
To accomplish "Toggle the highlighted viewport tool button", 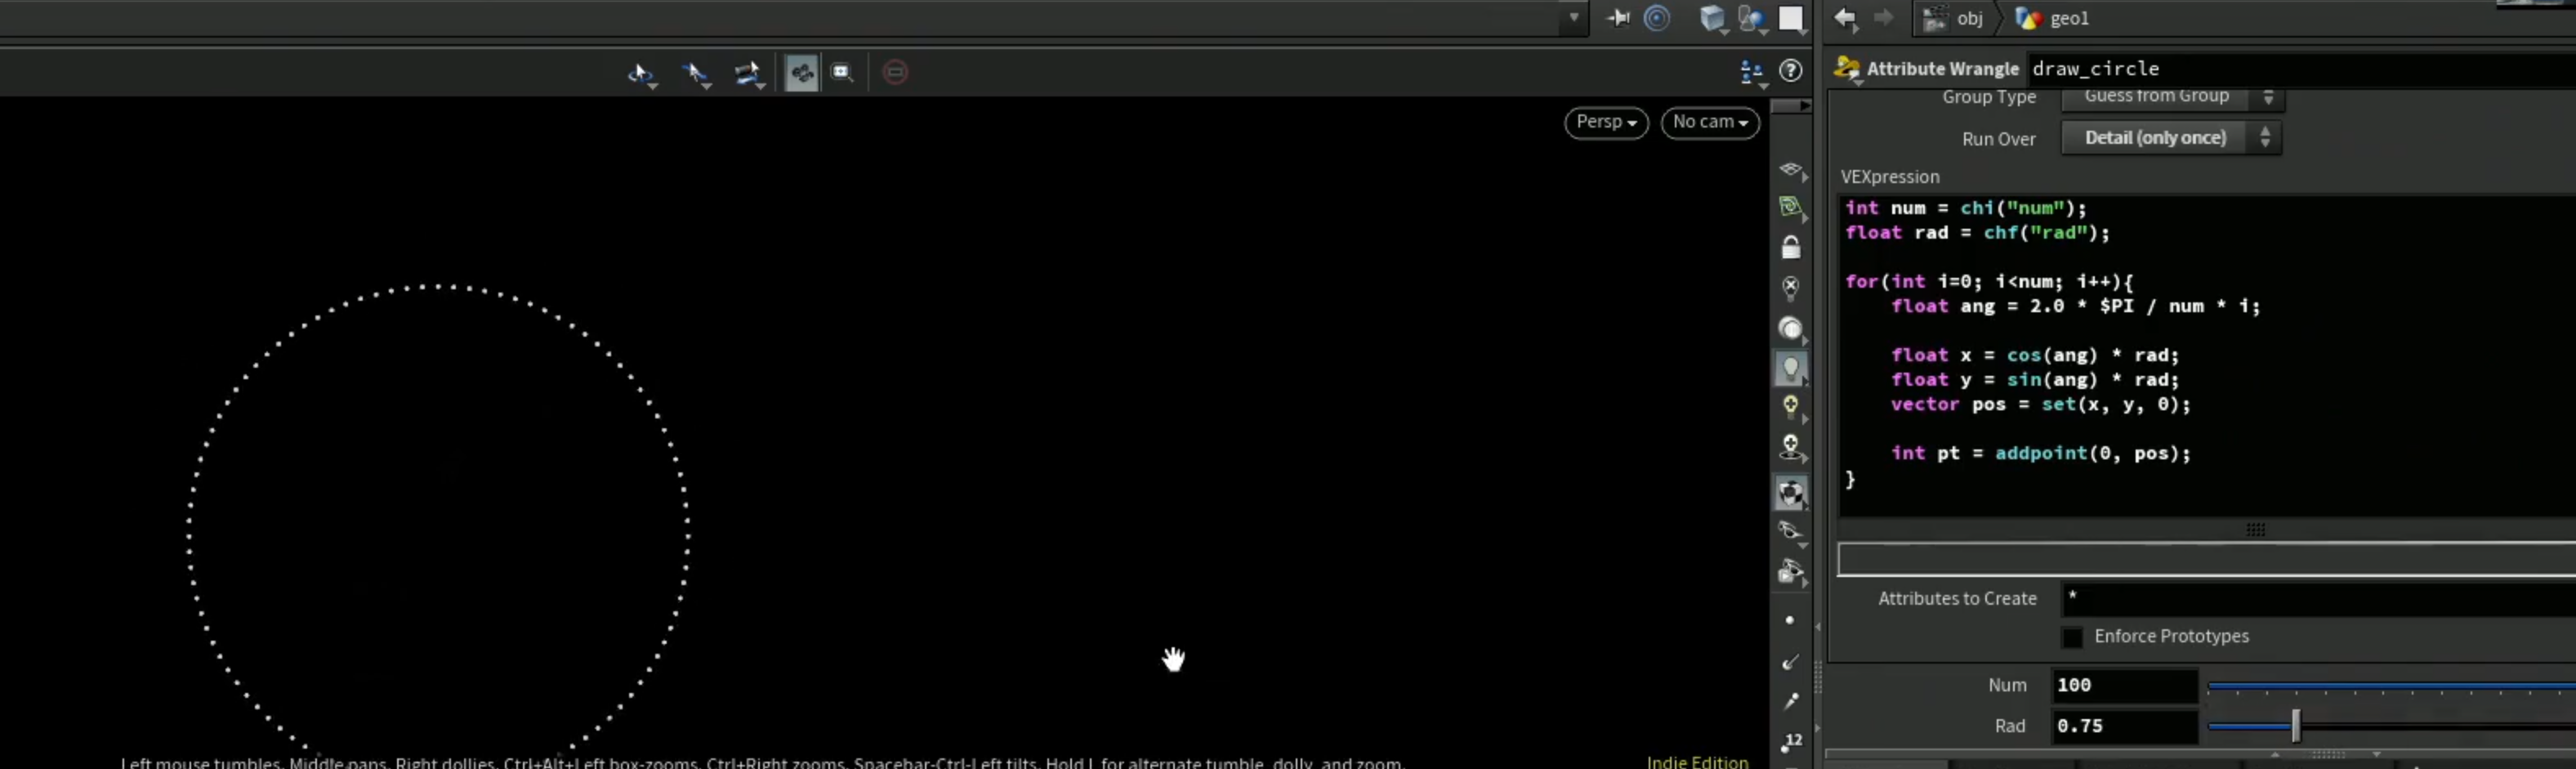I will [x=801, y=72].
